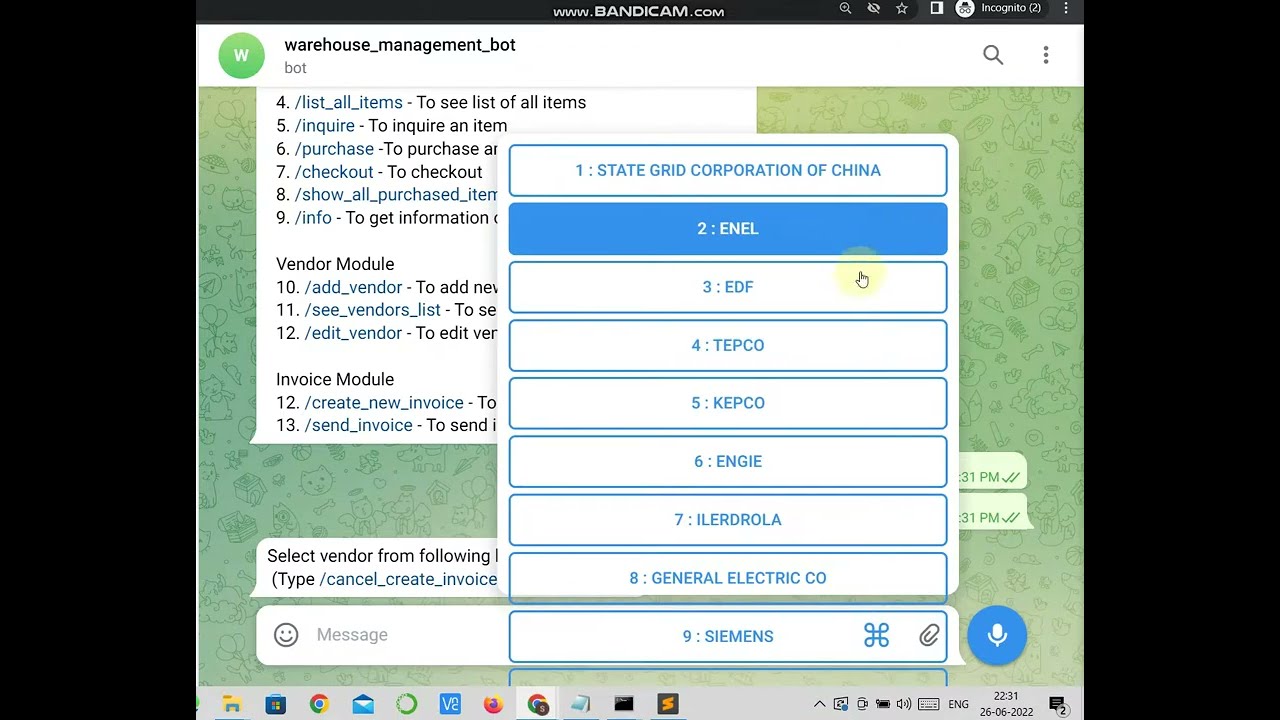Screen dimensions: 1280x720
Task: Open the Notepad-like taskbar icon
Action: tap(580, 705)
